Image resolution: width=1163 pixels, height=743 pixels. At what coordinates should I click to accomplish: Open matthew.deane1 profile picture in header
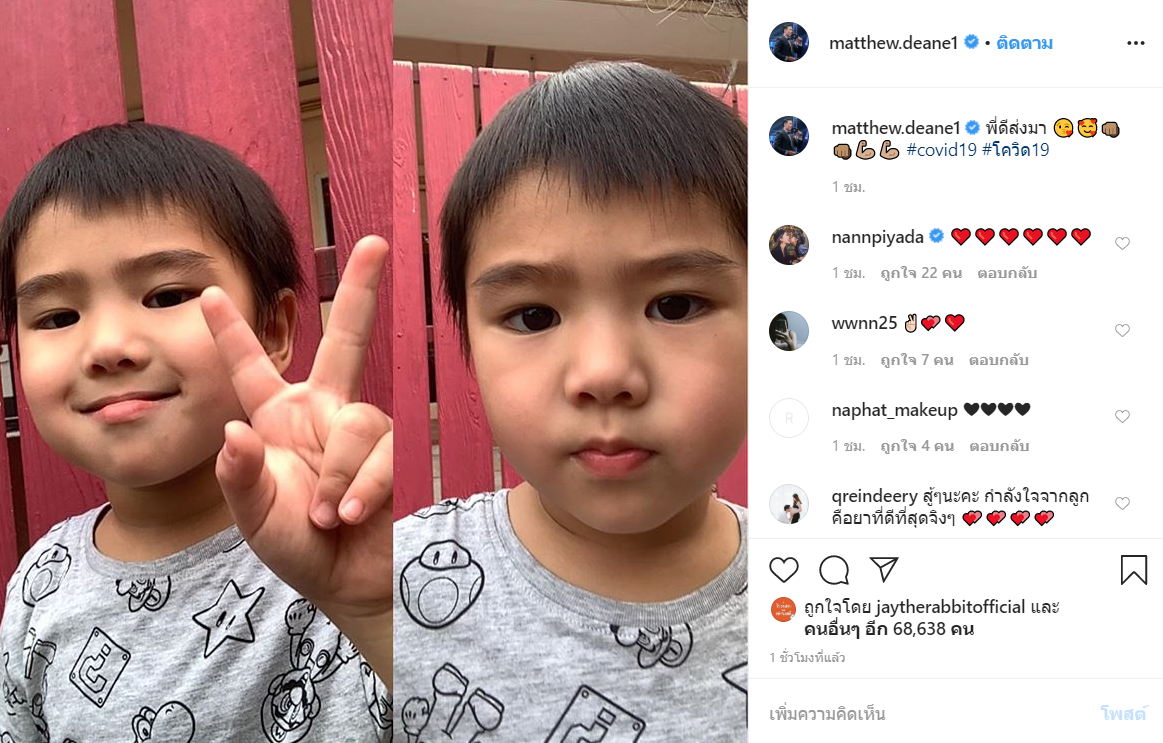[788, 42]
